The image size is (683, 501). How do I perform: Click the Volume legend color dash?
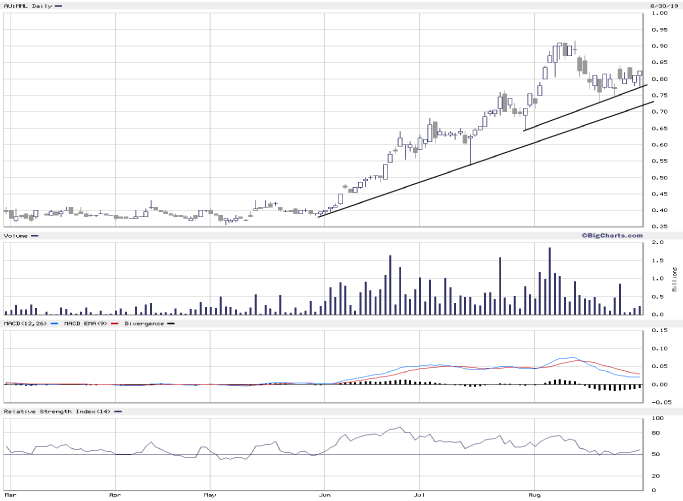click(35, 236)
